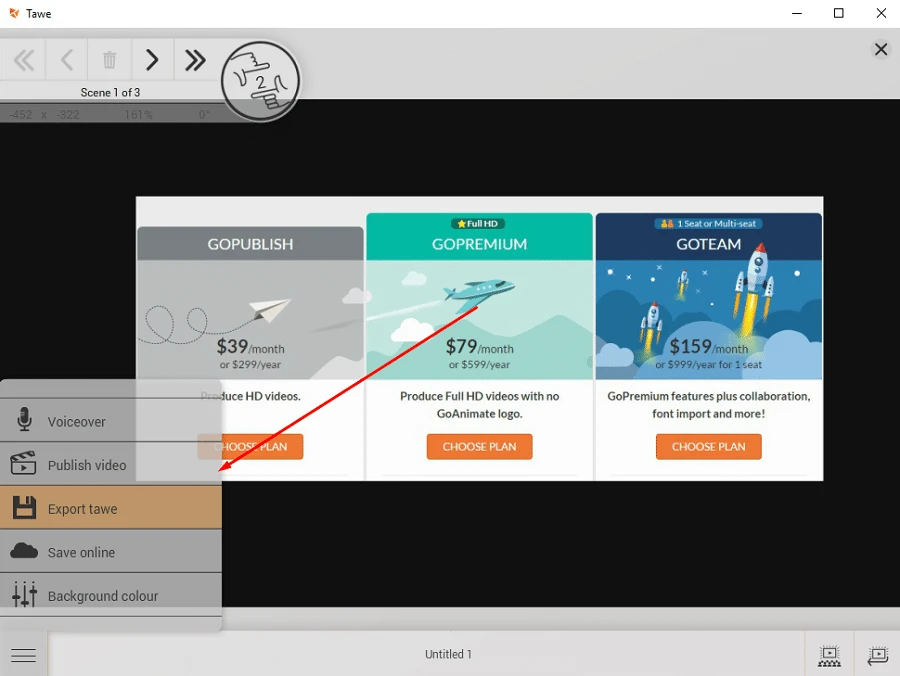Viewport: 900px width, 676px height.
Task: Click the microphone Voiceover icon
Action: click(x=24, y=419)
